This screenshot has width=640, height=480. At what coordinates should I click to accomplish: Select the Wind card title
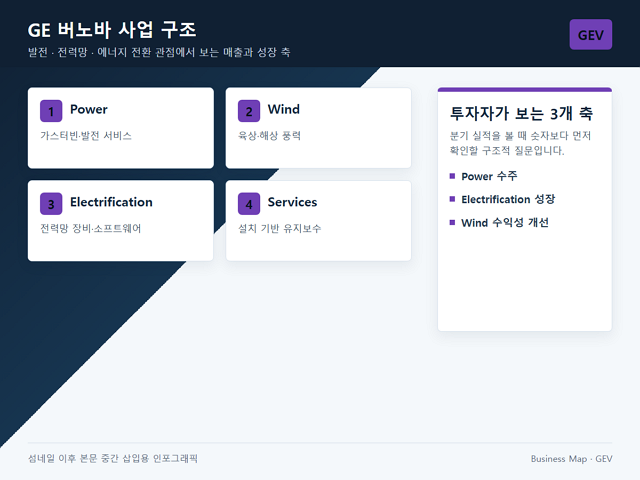pos(284,109)
